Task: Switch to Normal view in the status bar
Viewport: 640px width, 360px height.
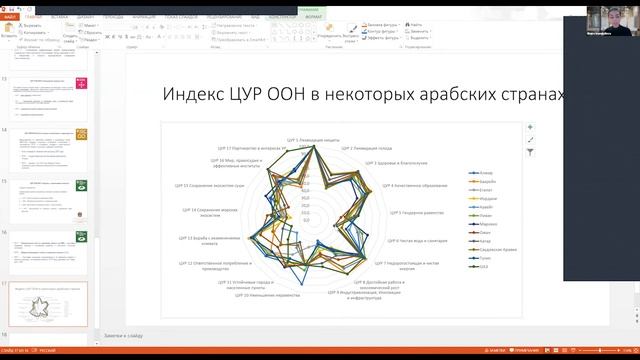Action: (x=547, y=351)
